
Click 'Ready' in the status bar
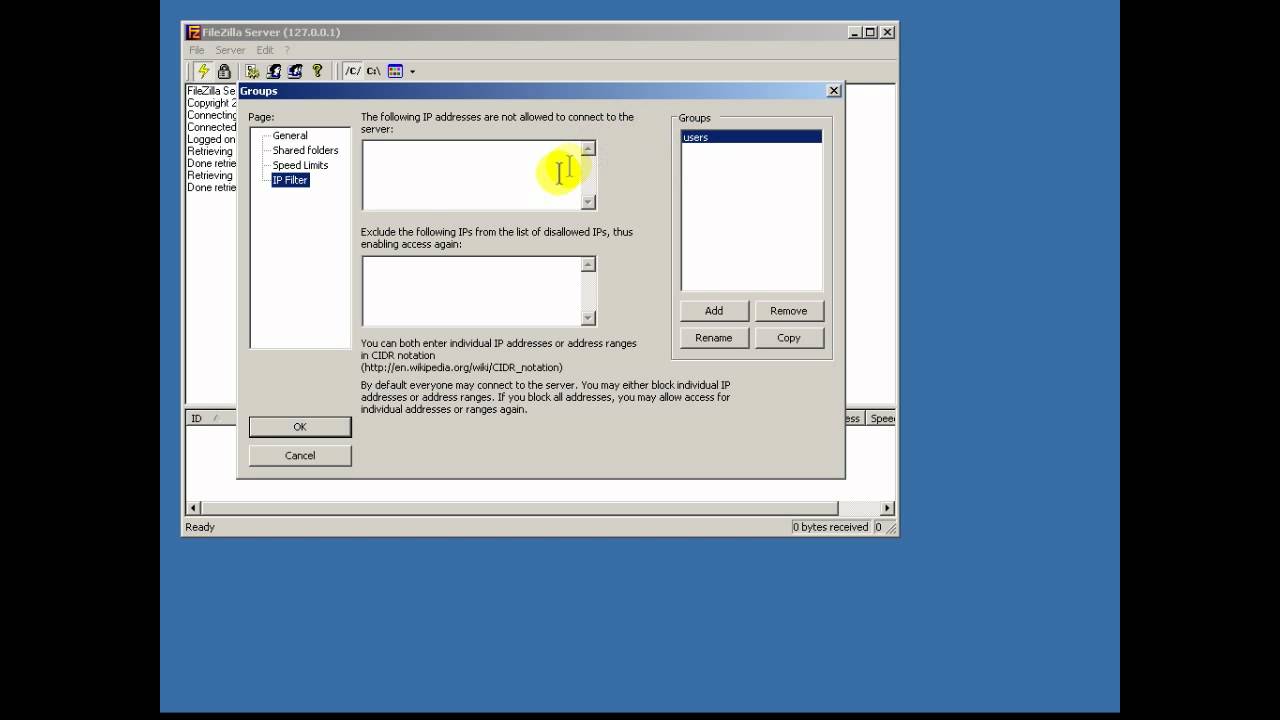(x=200, y=527)
